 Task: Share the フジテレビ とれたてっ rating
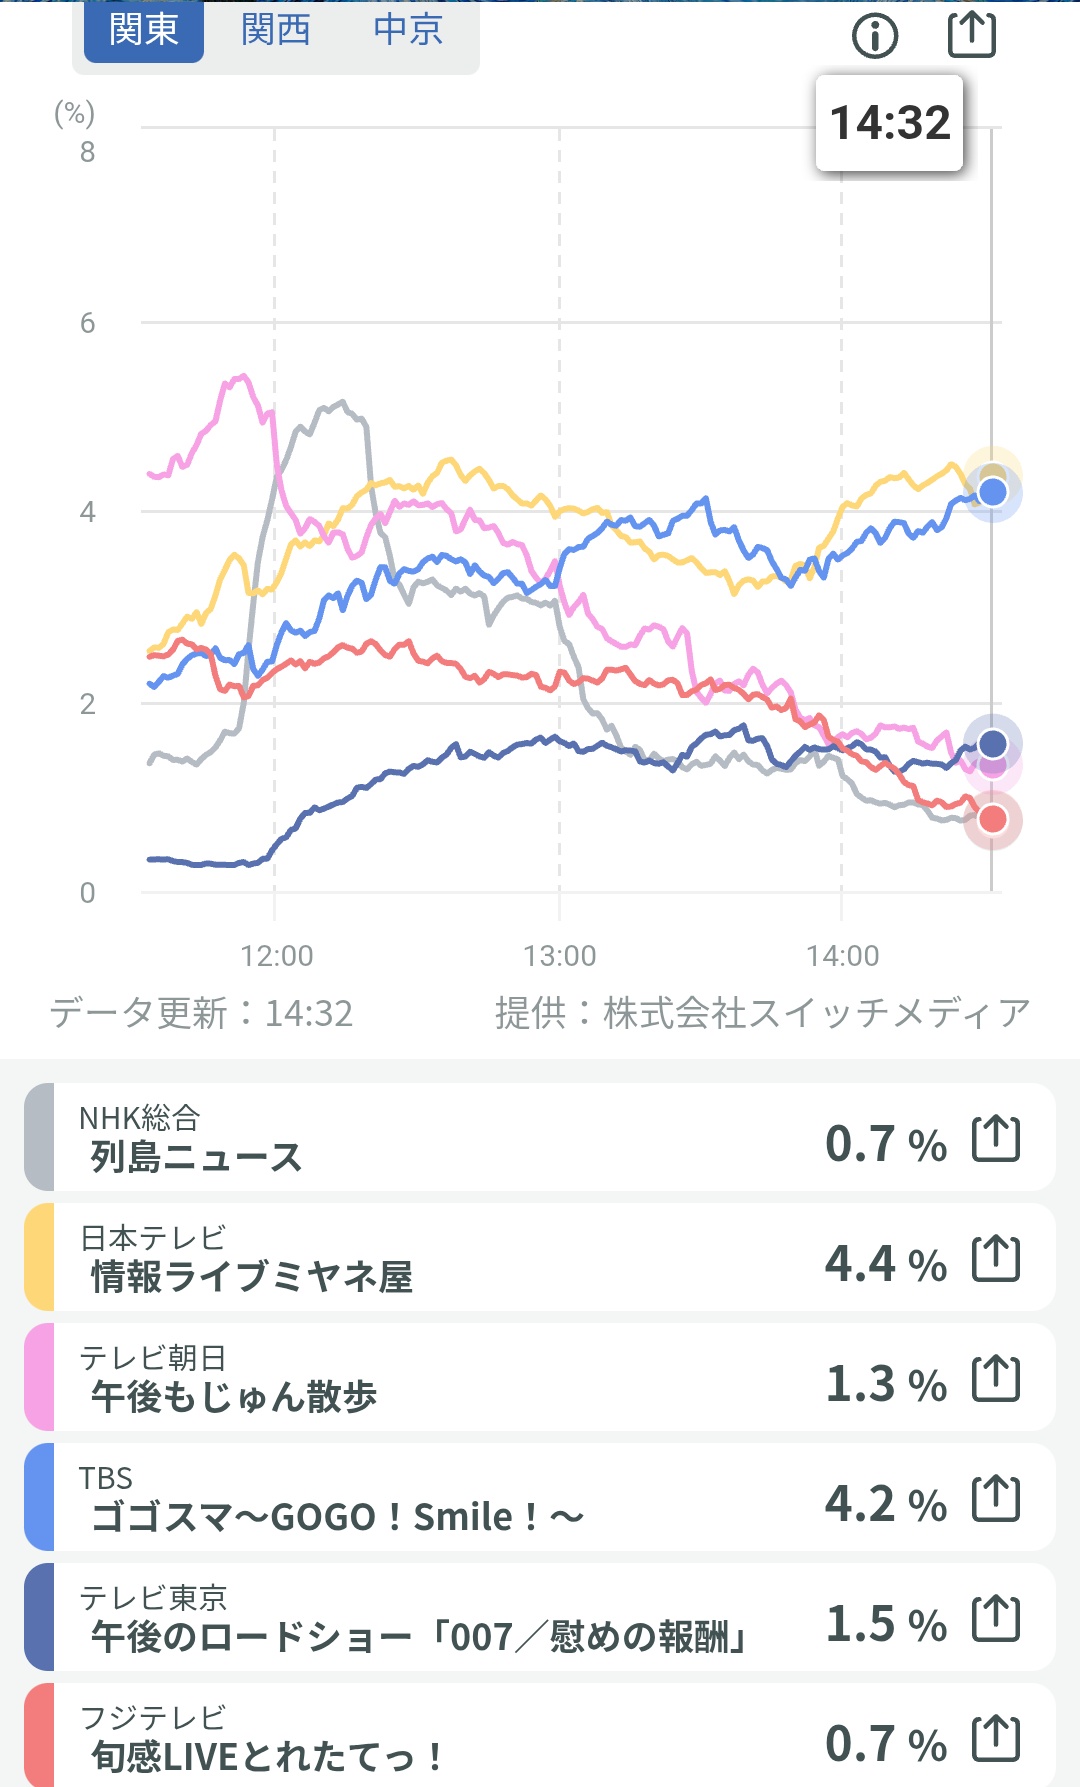(x=996, y=1739)
